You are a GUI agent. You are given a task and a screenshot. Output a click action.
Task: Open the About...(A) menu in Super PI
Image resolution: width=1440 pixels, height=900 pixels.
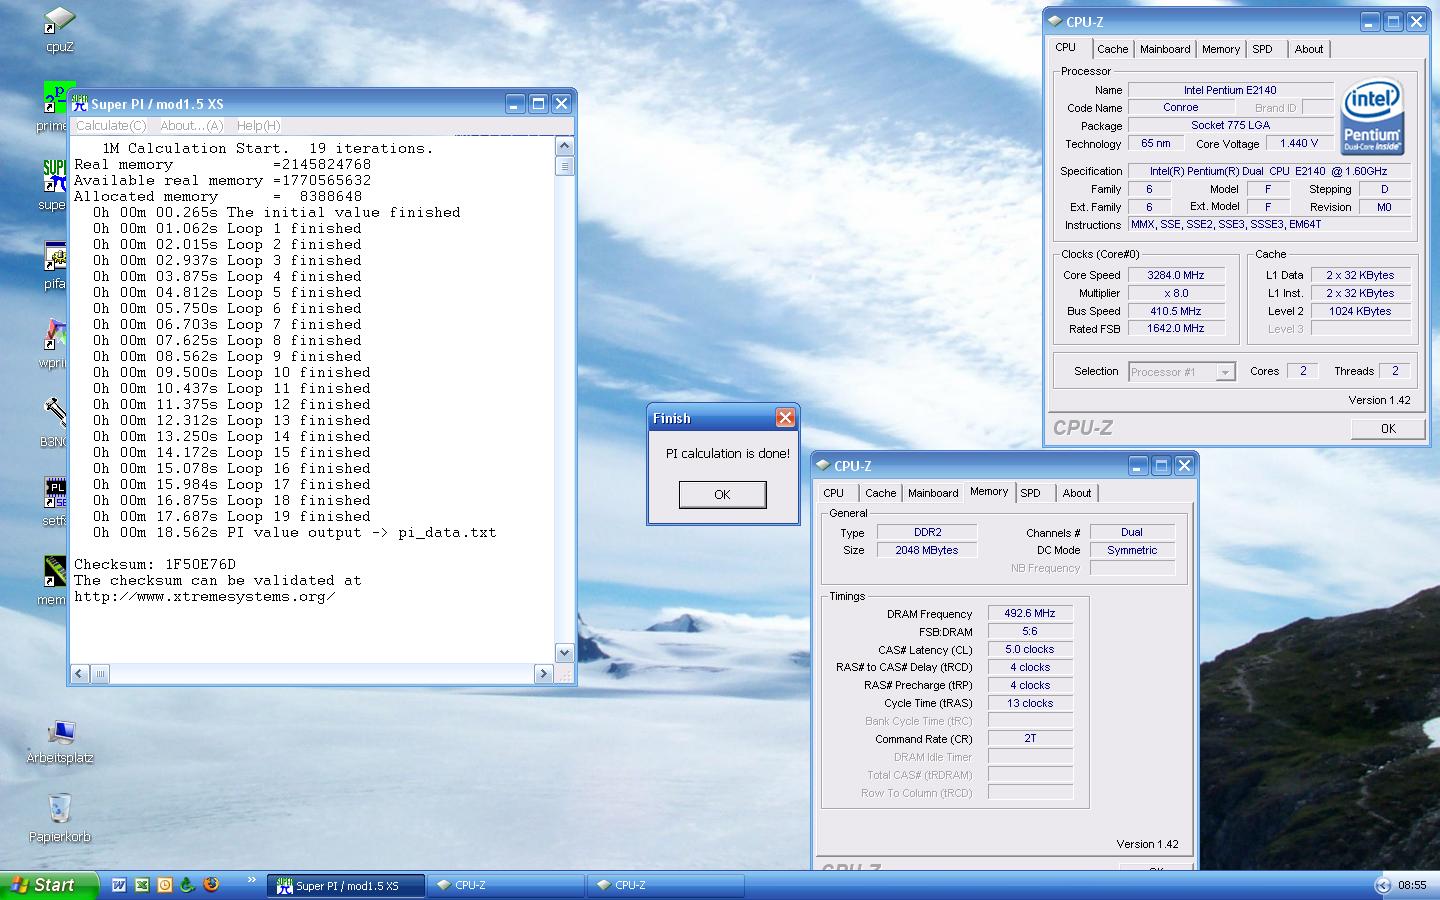pyautogui.click(x=192, y=125)
